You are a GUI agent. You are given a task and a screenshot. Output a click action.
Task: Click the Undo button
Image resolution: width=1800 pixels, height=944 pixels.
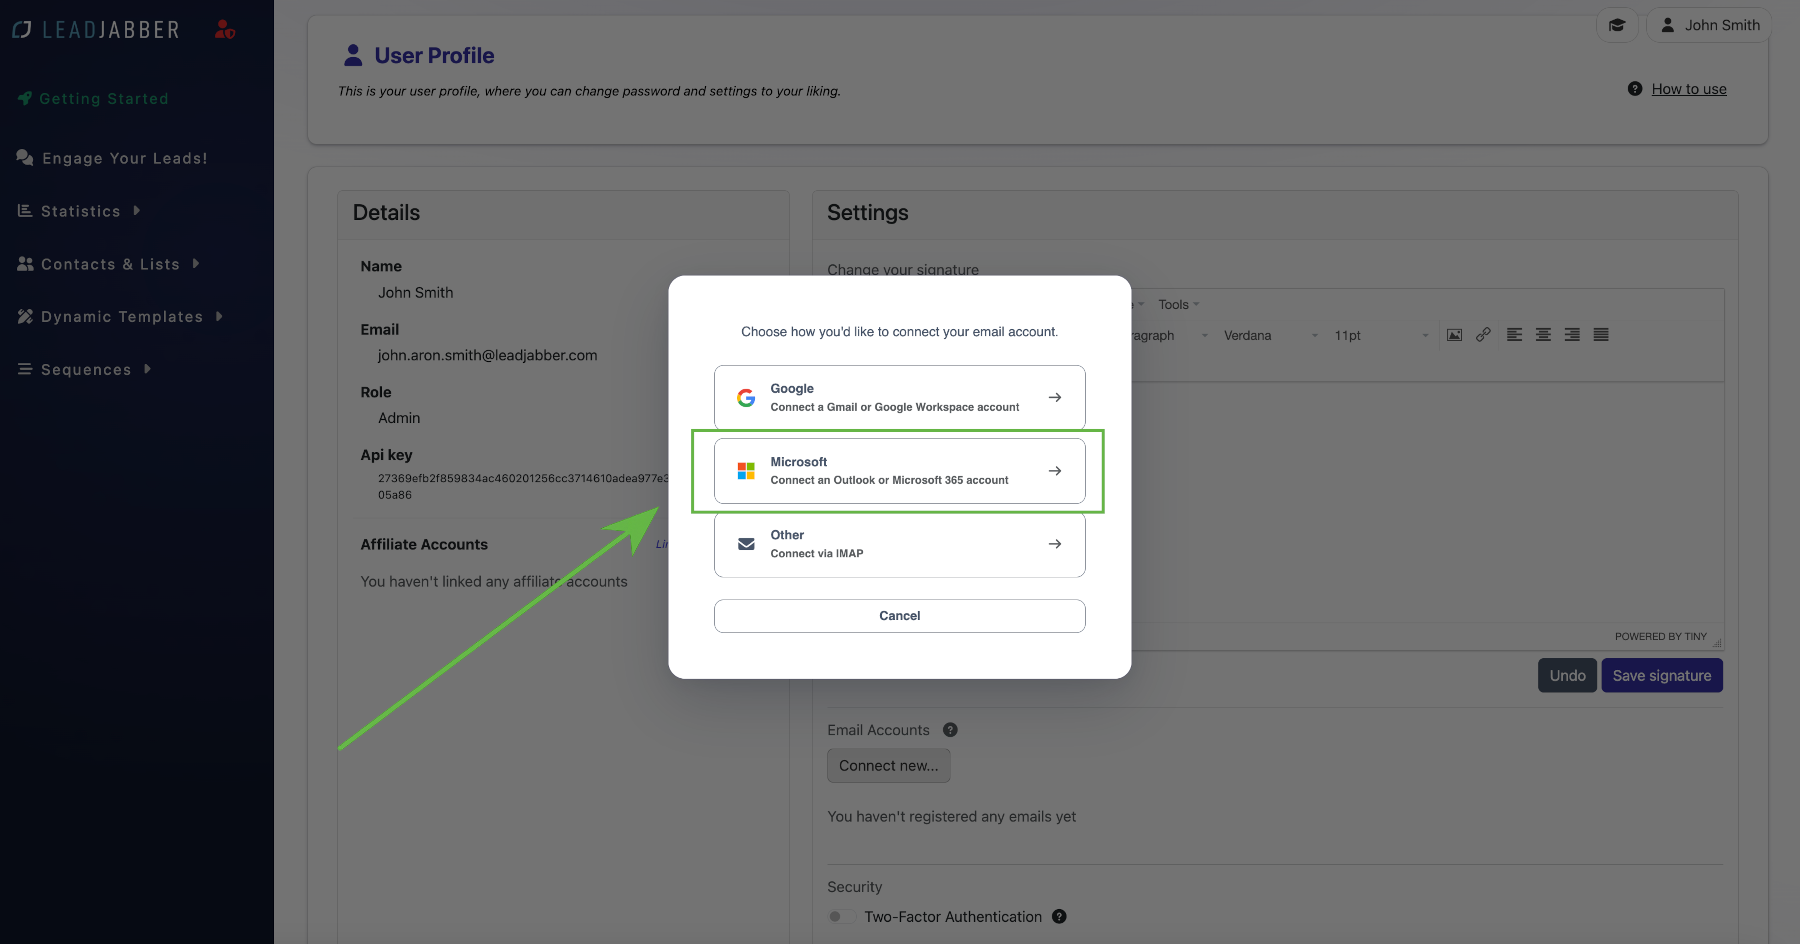coord(1567,675)
